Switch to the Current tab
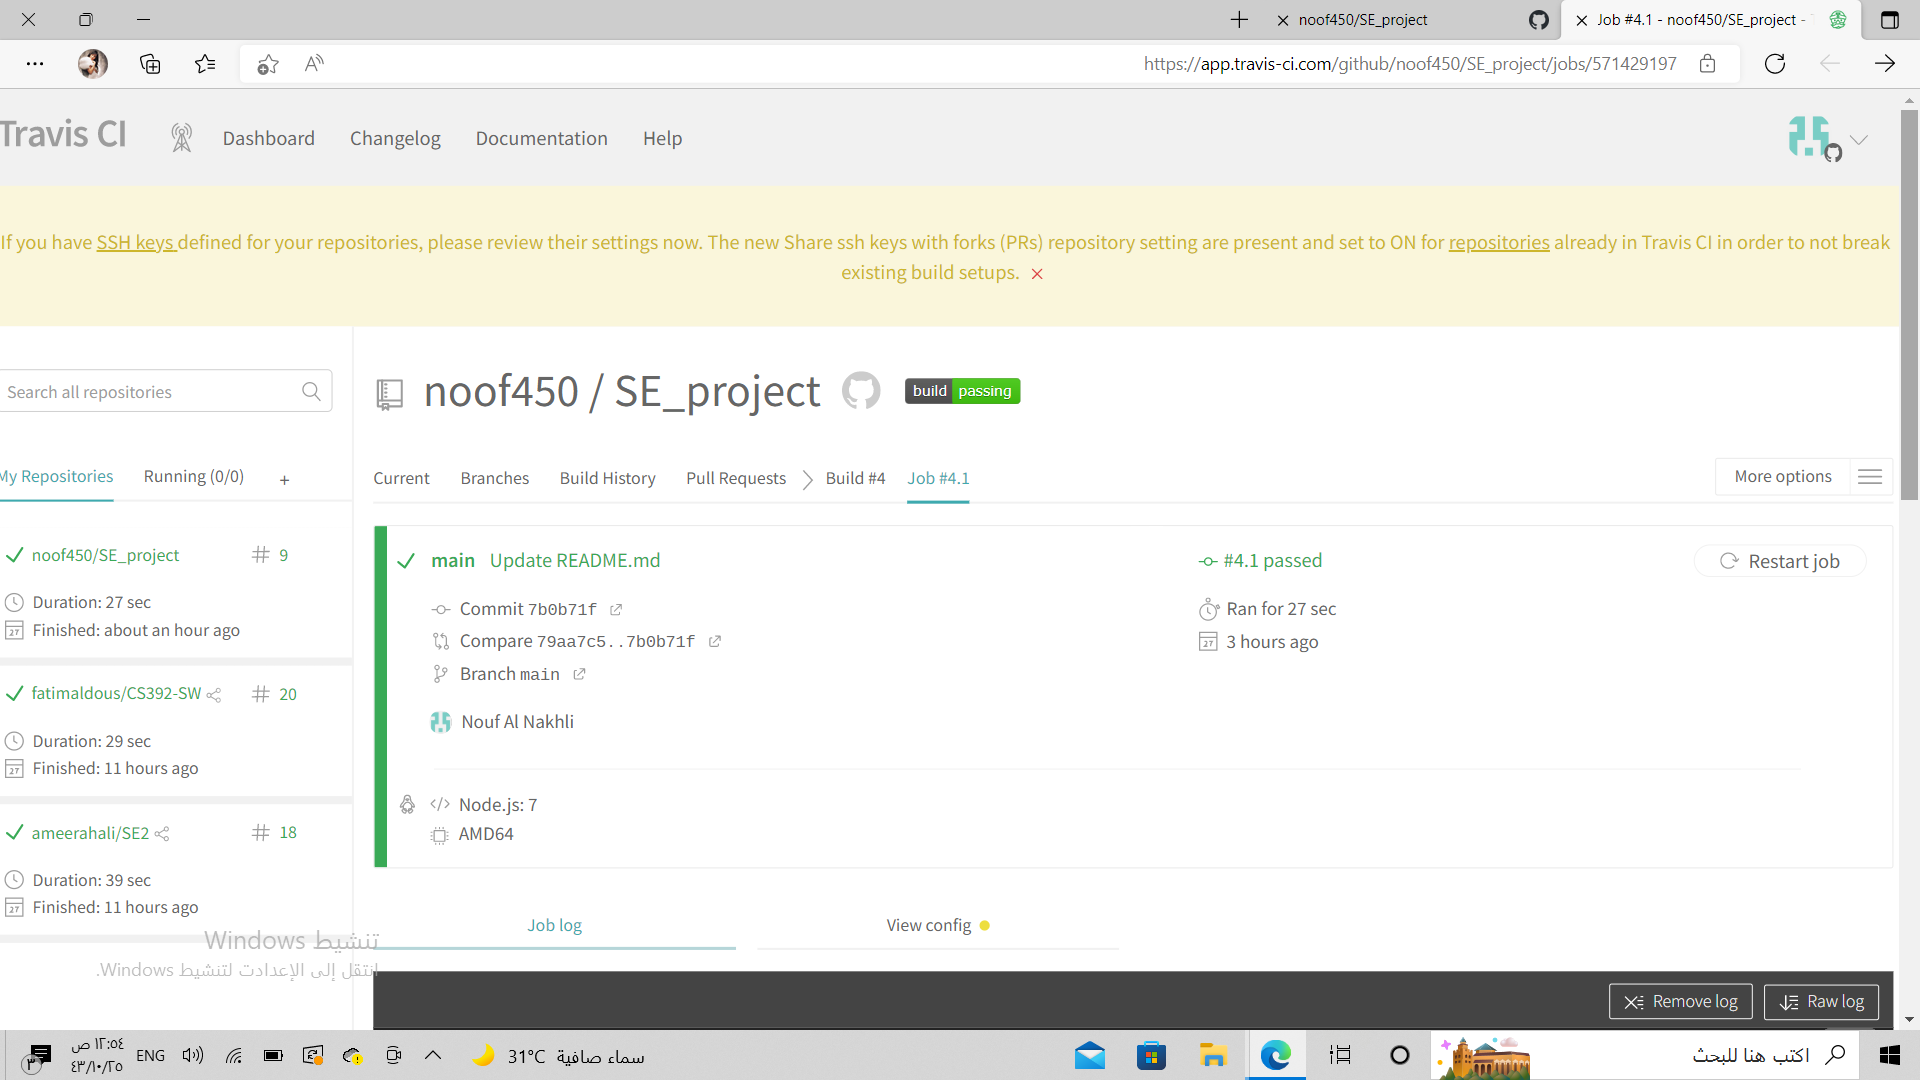 401,479
